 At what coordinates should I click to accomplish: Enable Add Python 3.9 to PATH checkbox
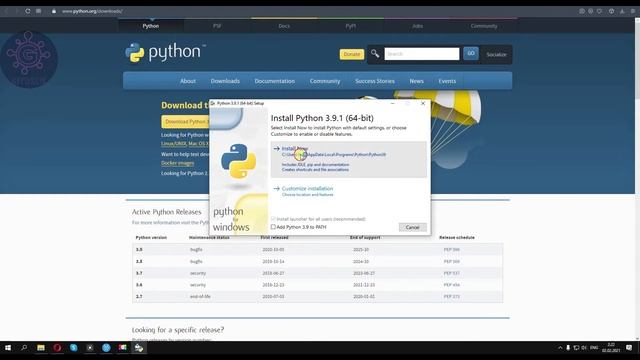pos(273,227)
